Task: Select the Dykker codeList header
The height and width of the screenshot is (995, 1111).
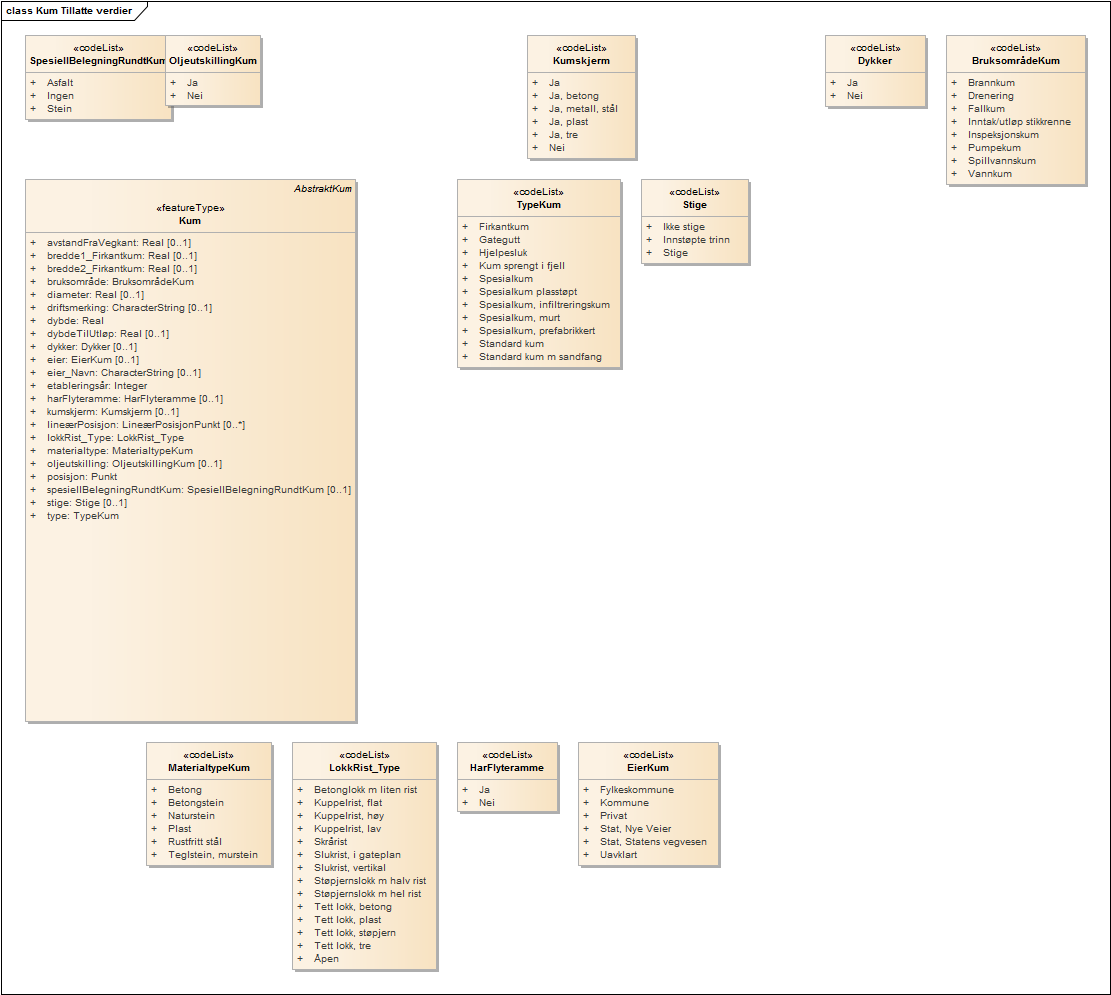Action: [874, 61]
